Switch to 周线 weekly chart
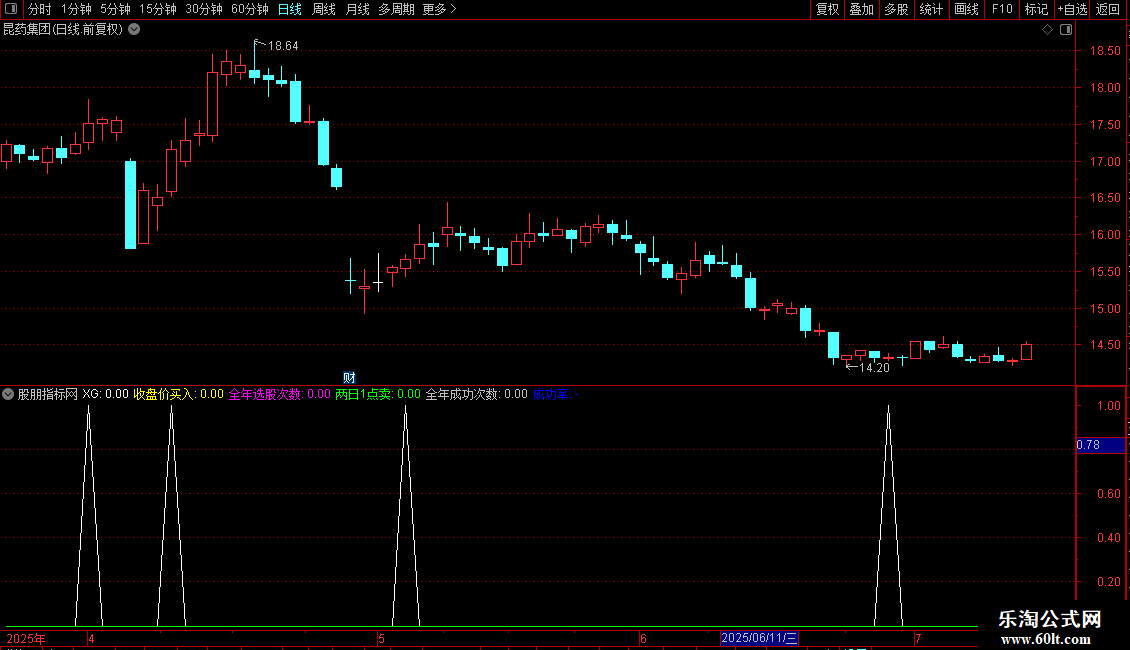The height and width of the screenshot is (650, 1130). tap(324, 9)
